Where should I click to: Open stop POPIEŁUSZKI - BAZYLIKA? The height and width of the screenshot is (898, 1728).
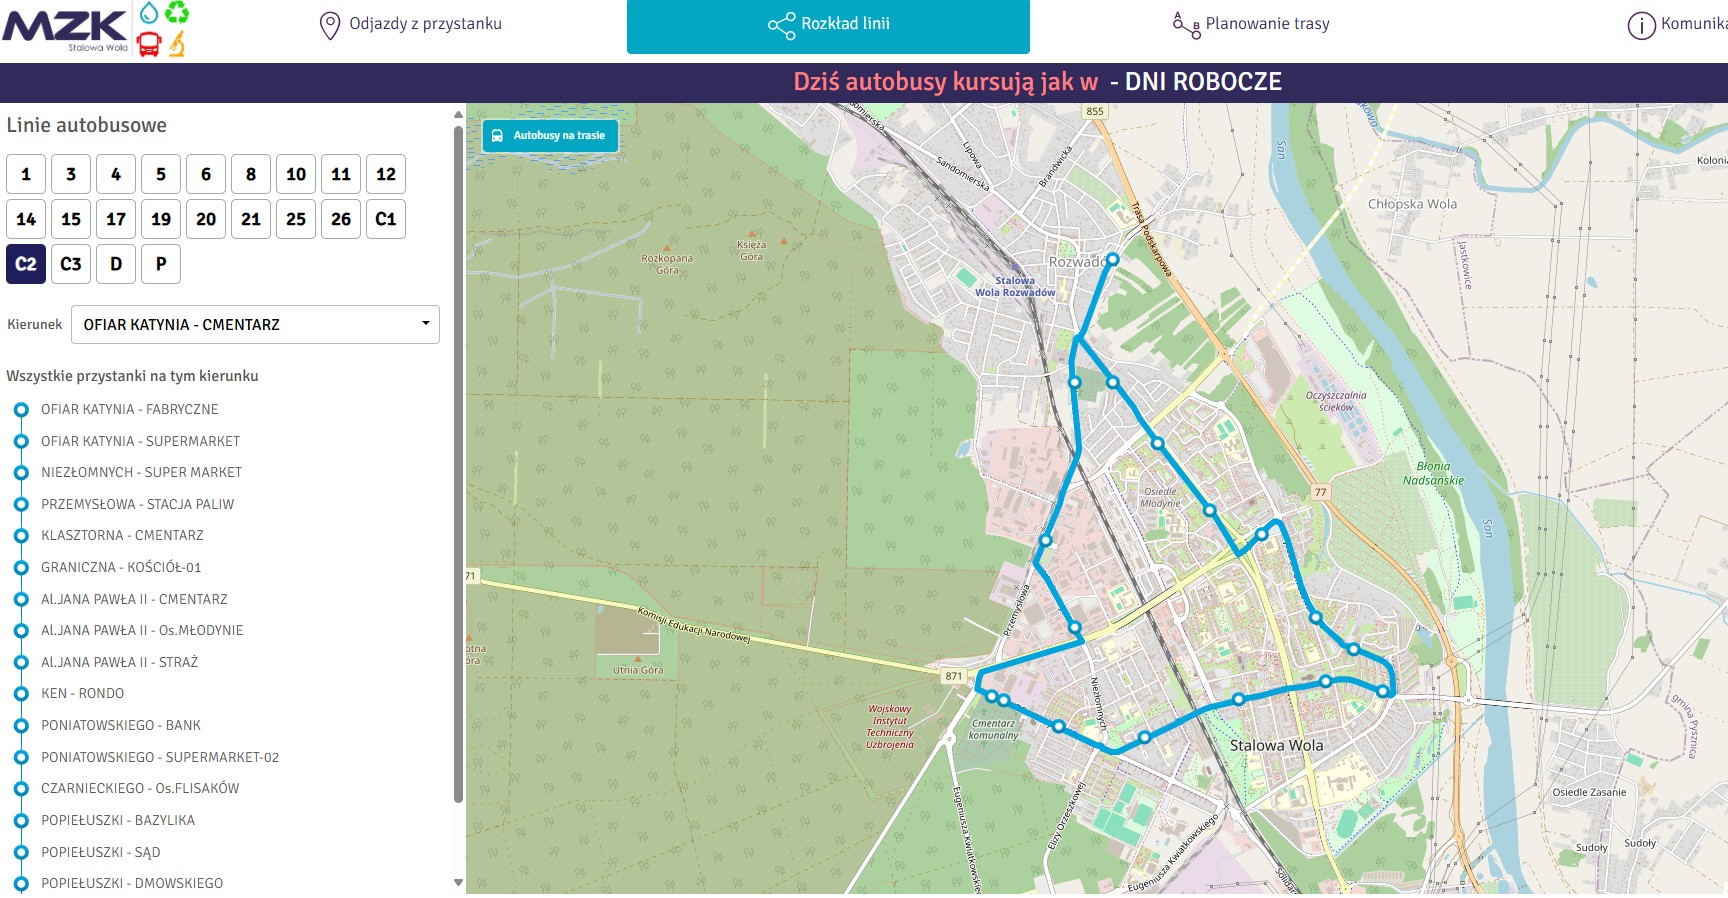click(x=118, y=821)
